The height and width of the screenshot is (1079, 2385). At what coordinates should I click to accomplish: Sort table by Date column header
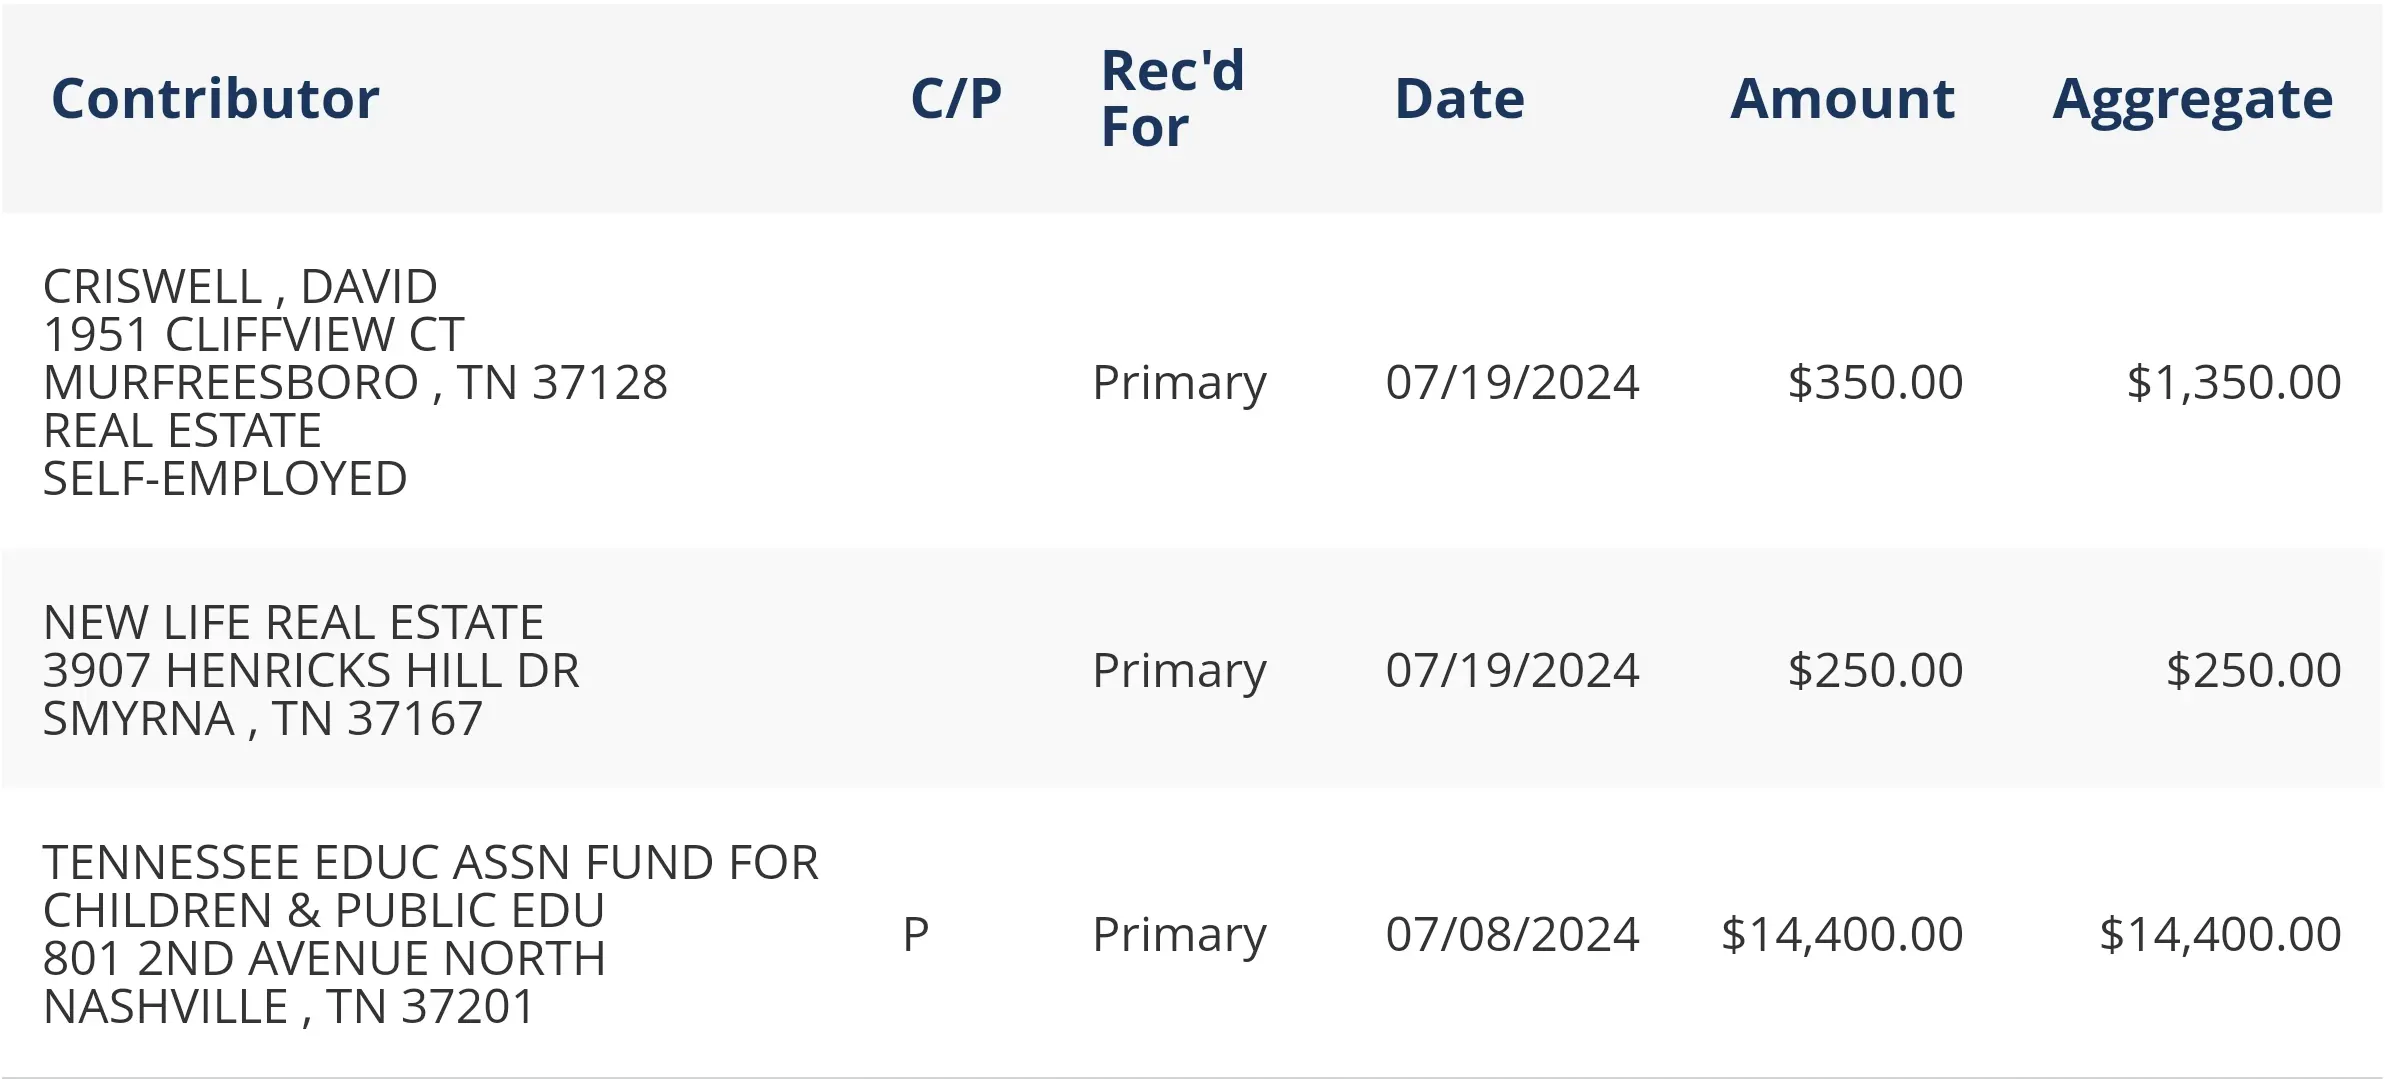pyautogui.click(x=1459, y=99)
